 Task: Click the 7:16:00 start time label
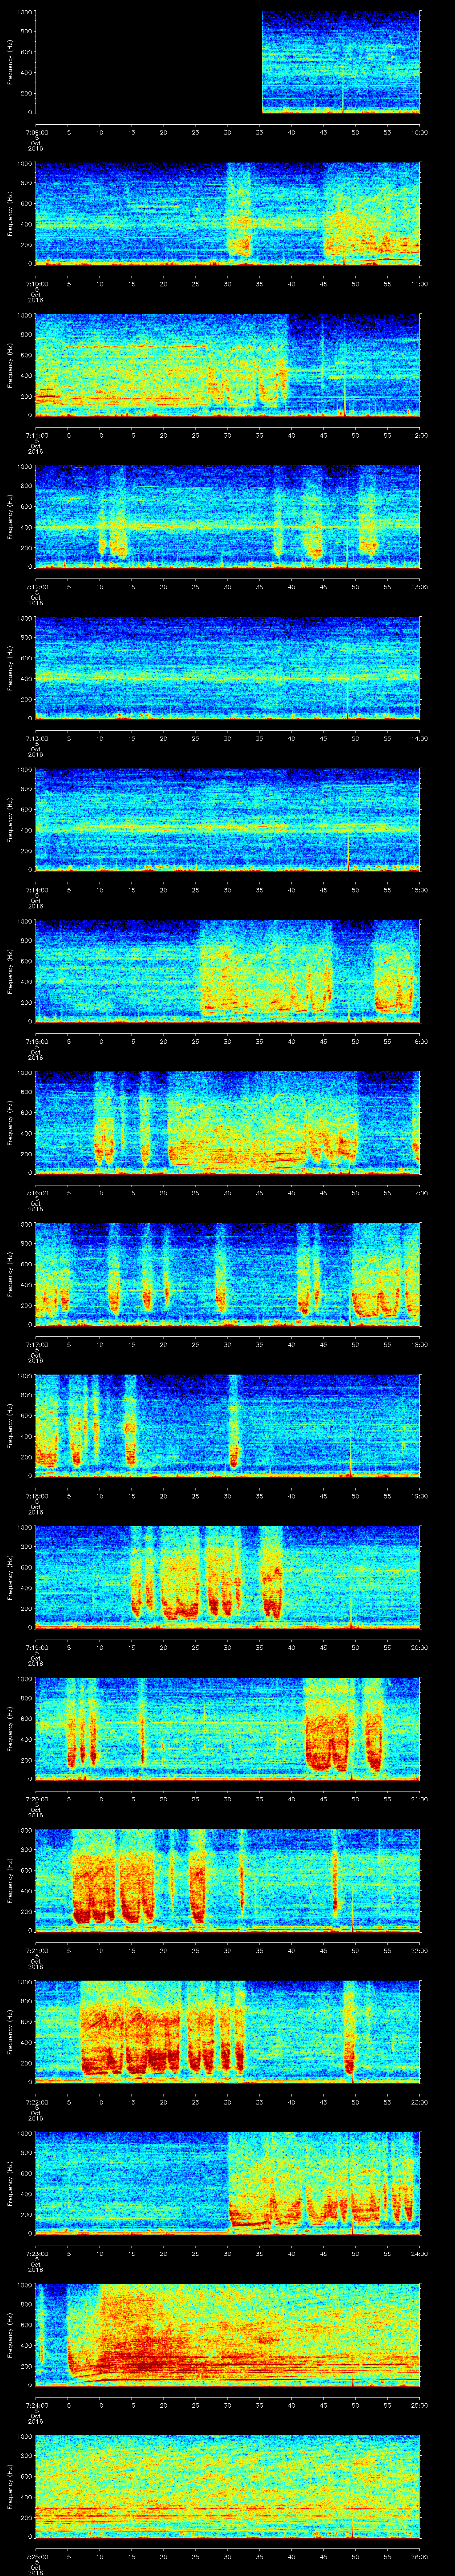[36, 1192]
